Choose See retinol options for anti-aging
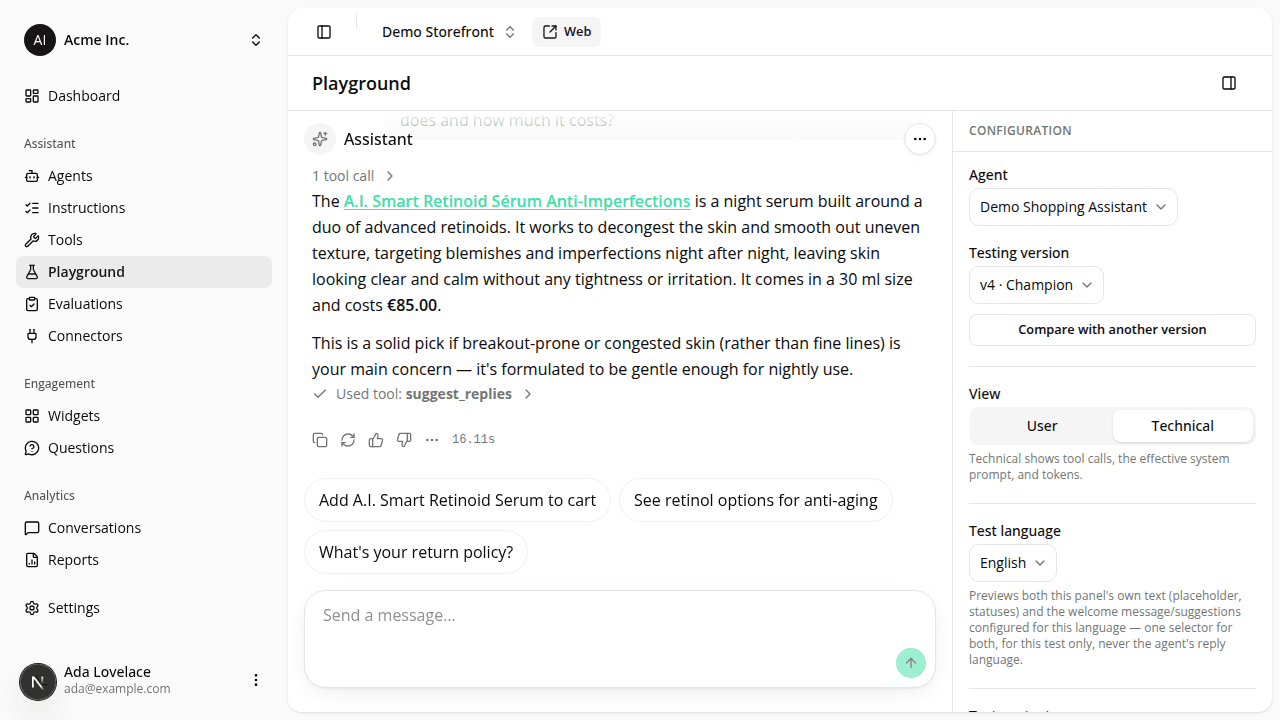 tap(756, 500)
